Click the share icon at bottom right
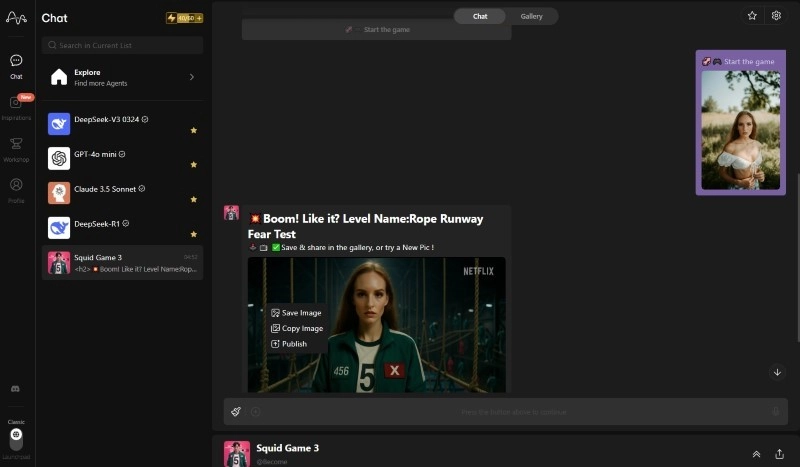The image size is (800, 467). click(779, 453)
